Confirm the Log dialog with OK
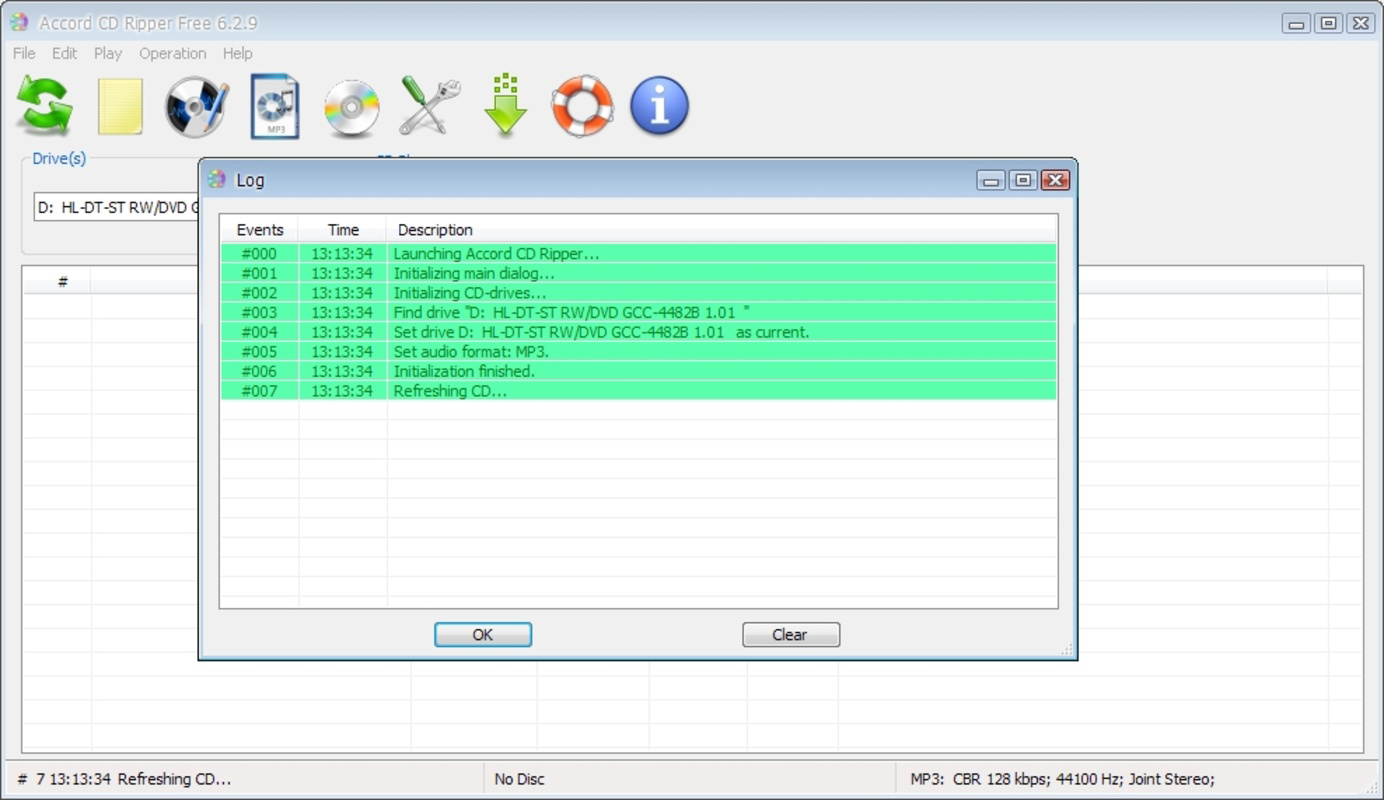 [x=483, y=634]
